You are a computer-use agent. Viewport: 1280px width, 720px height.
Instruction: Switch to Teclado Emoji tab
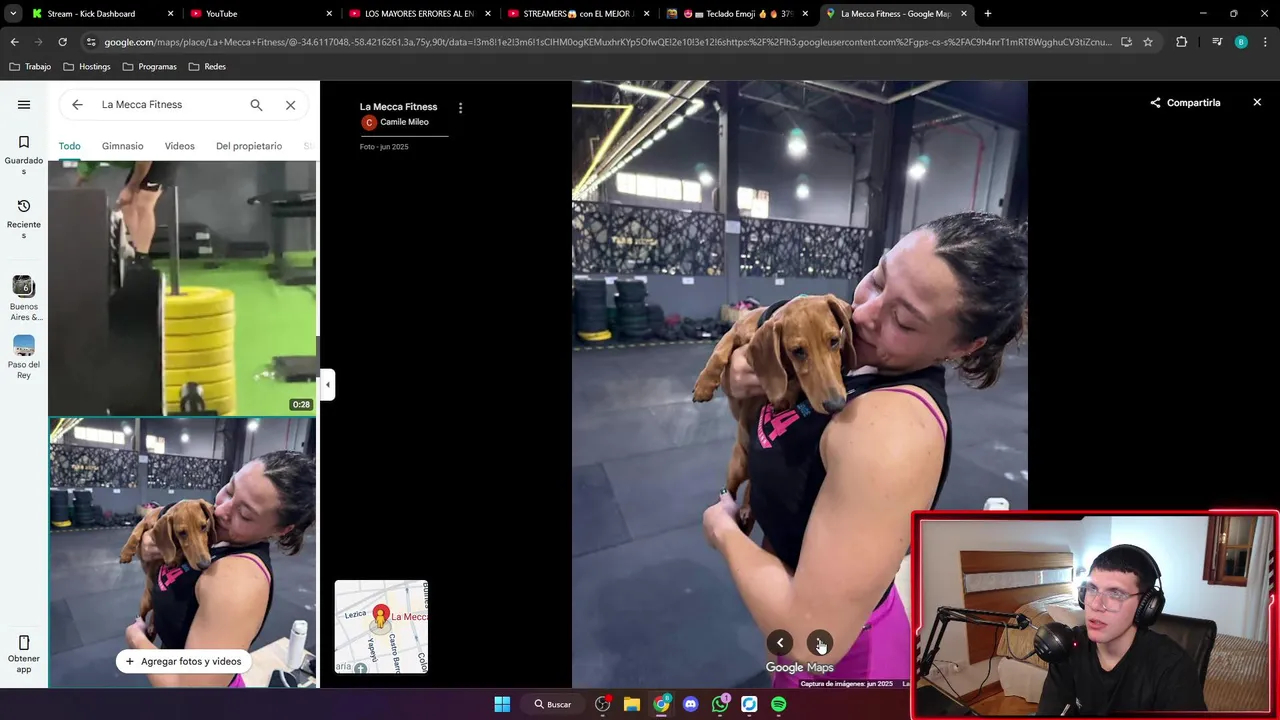pyautogui.click(x=736, y=14)
